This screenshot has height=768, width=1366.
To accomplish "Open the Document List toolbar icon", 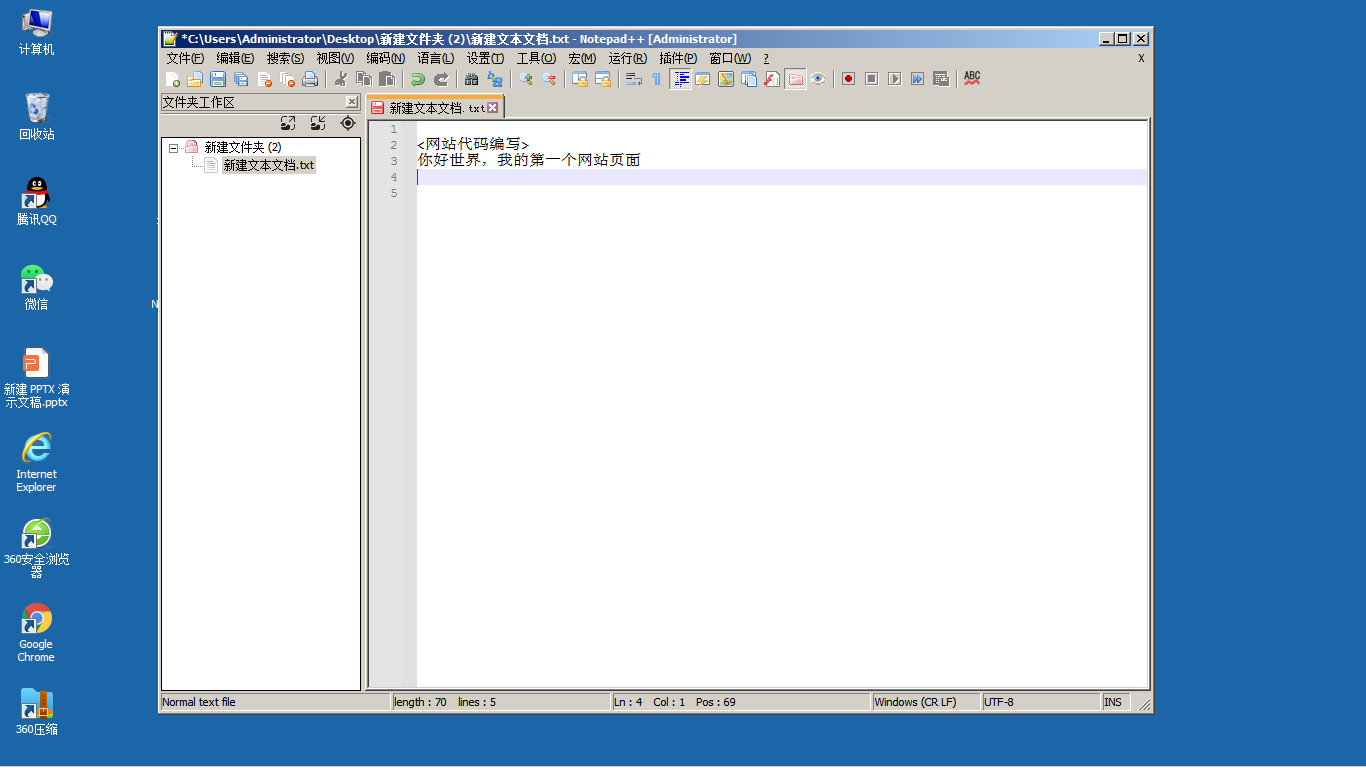I will coord(749,79).
